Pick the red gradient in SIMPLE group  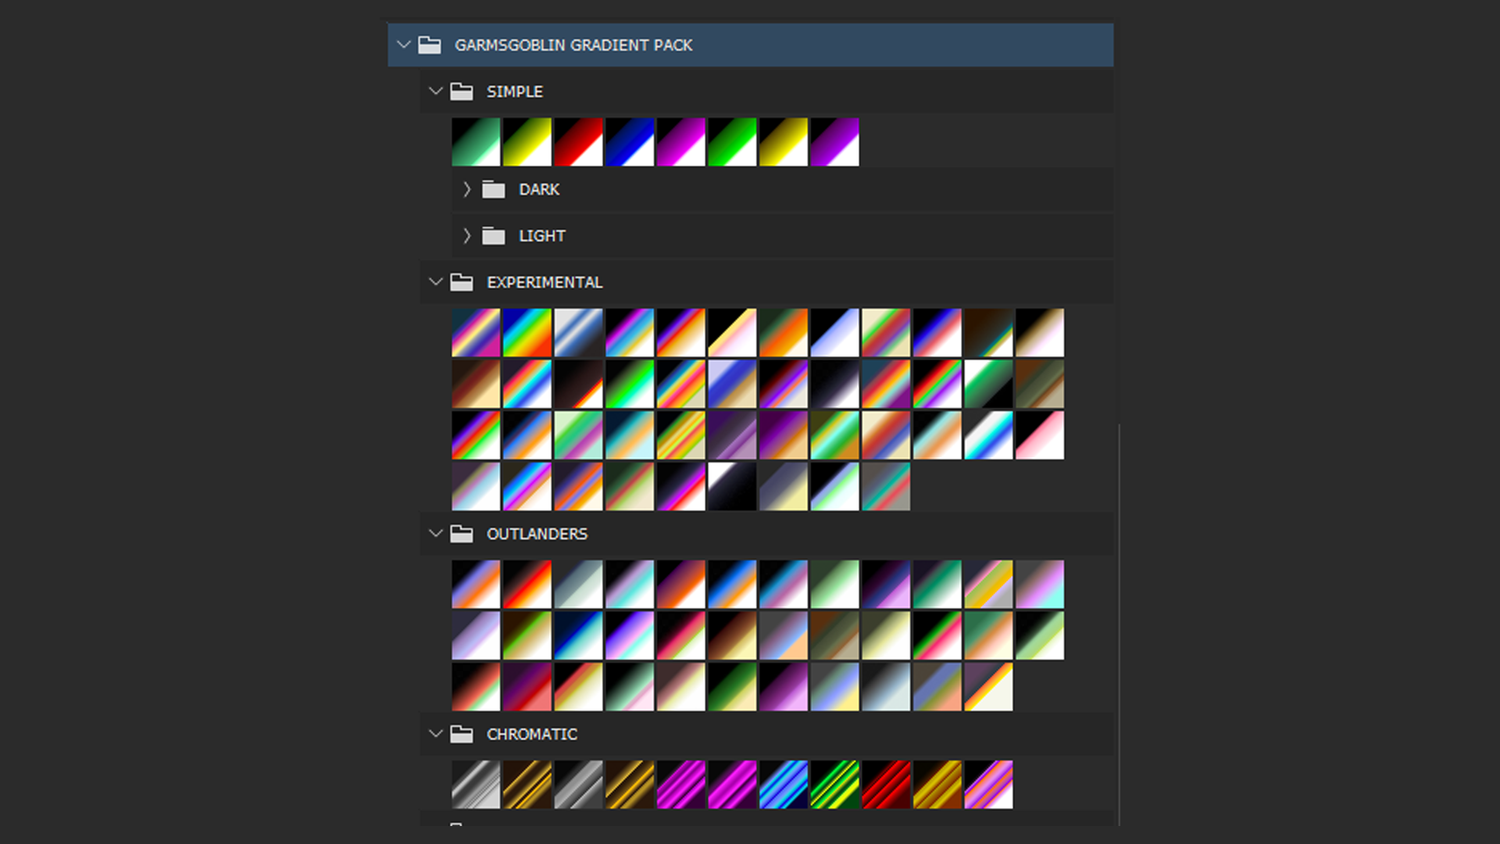tap(578, 142)
